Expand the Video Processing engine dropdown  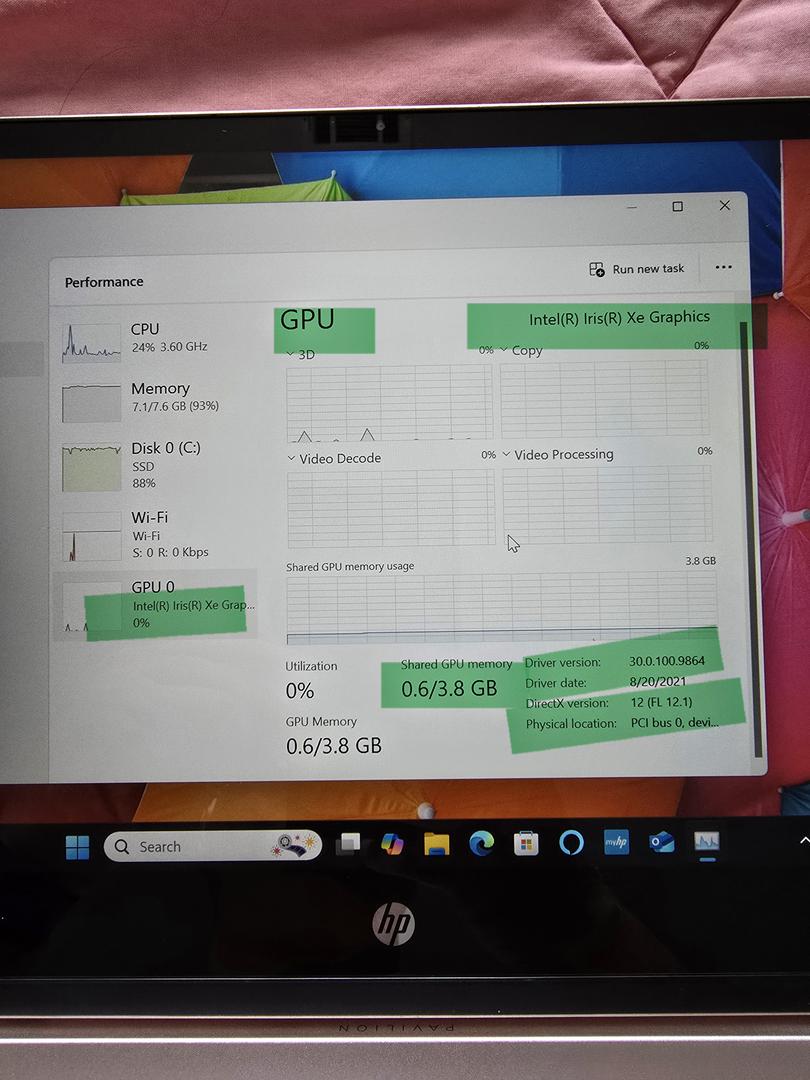point(506,455)
